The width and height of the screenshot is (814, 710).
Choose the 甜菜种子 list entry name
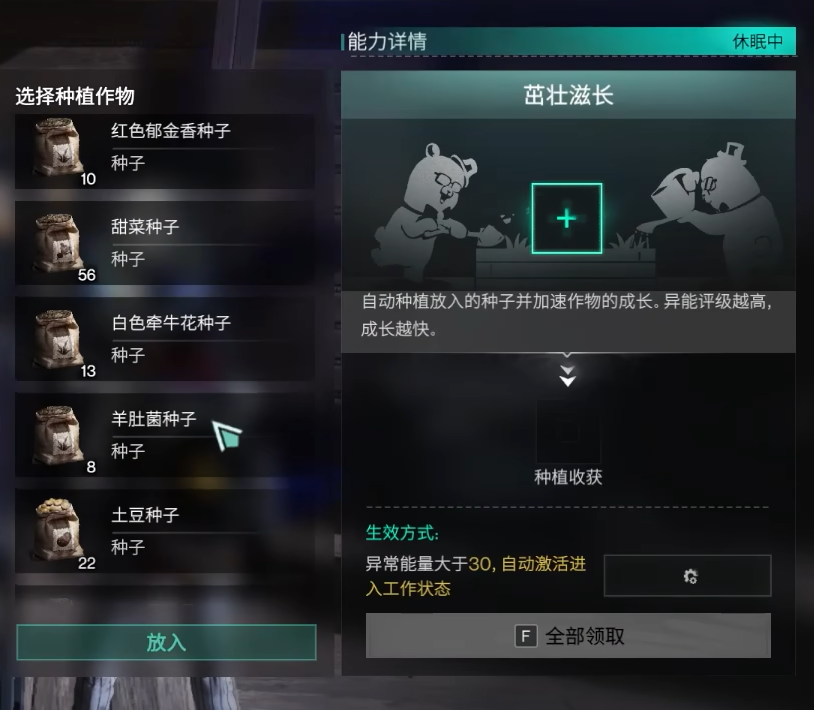(145, 226)
